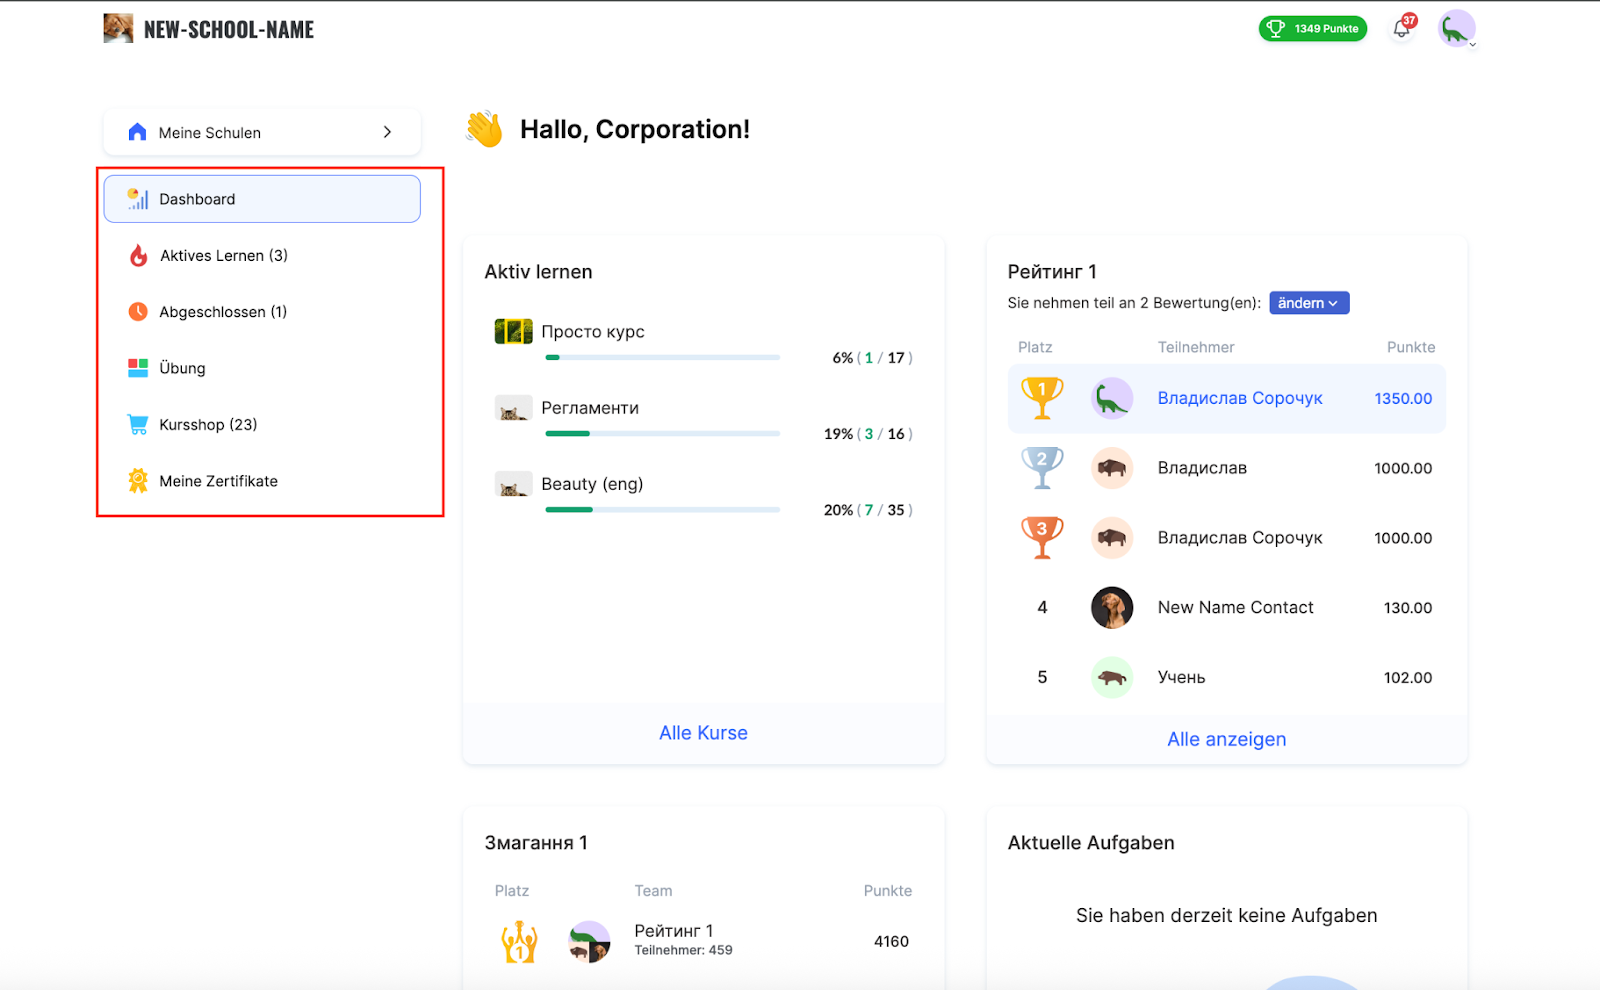The height and width of the screenshot is (990, 1600).
Task: Click the gold first-place trophy icon
Action: (x=1042, y=398)
